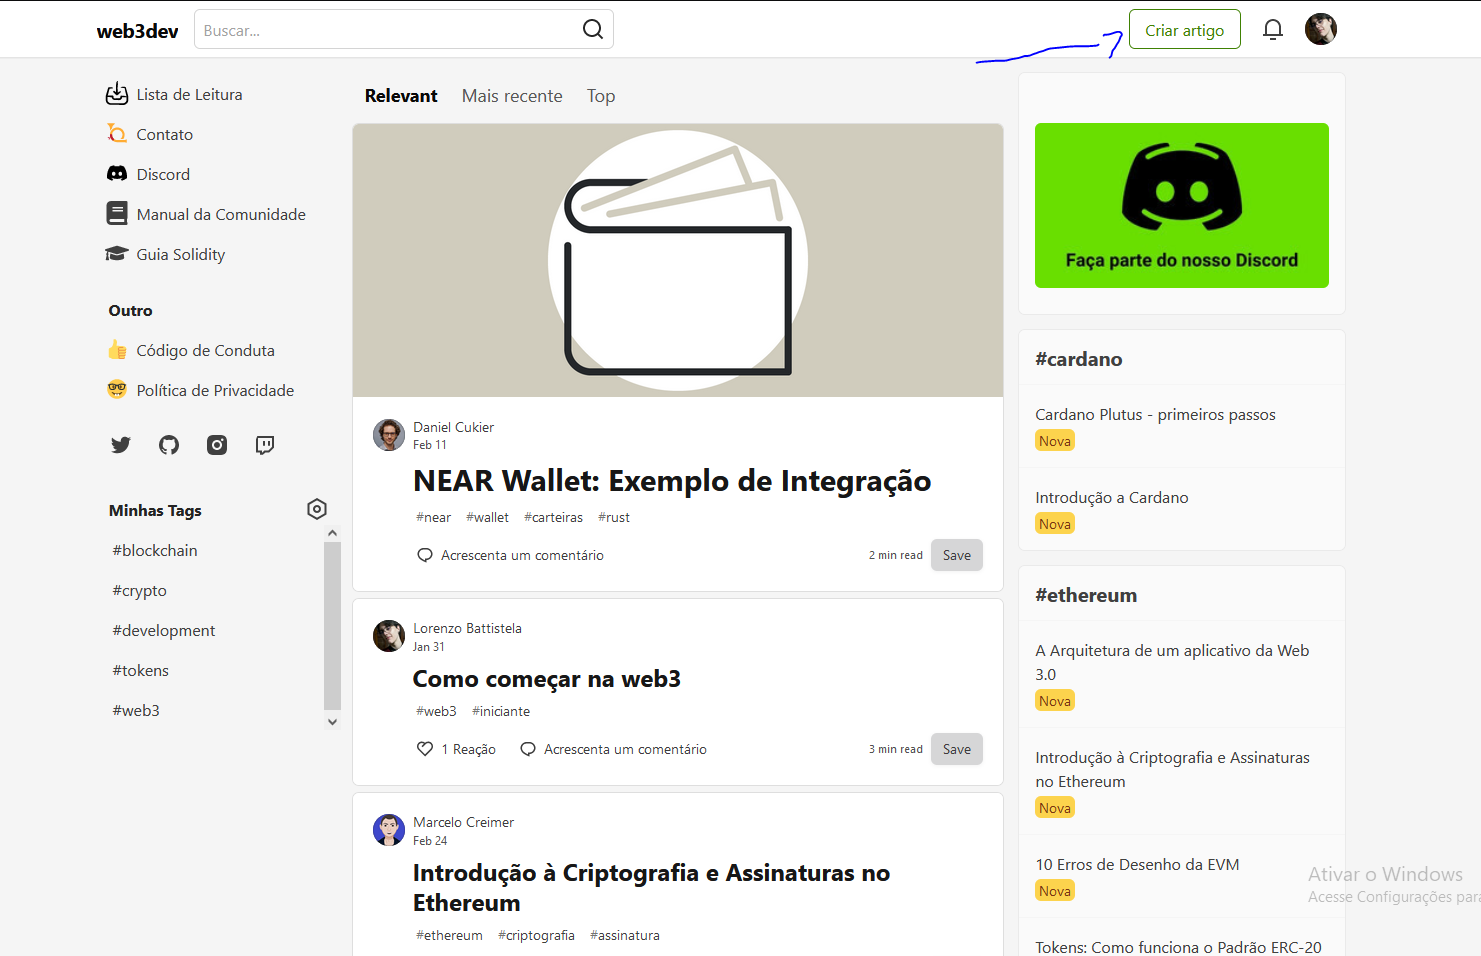Open the Minhas Tags settings gear
Viewport: 1481px width, 956px height.
(317, 509)
